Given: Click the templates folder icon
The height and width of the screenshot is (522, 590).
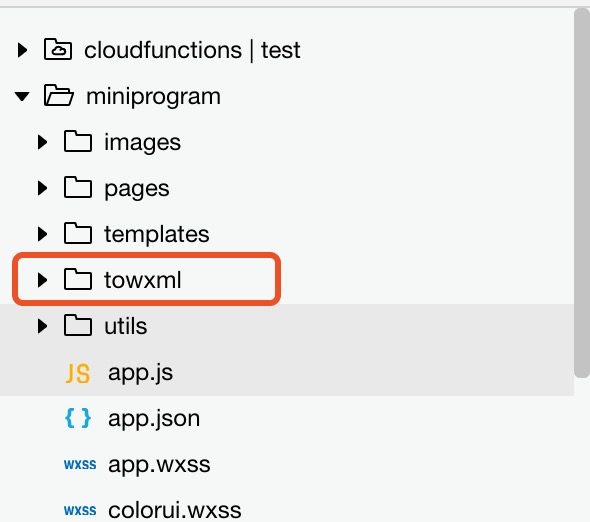Looking at the screenshot, I should (x=78, y=233).
